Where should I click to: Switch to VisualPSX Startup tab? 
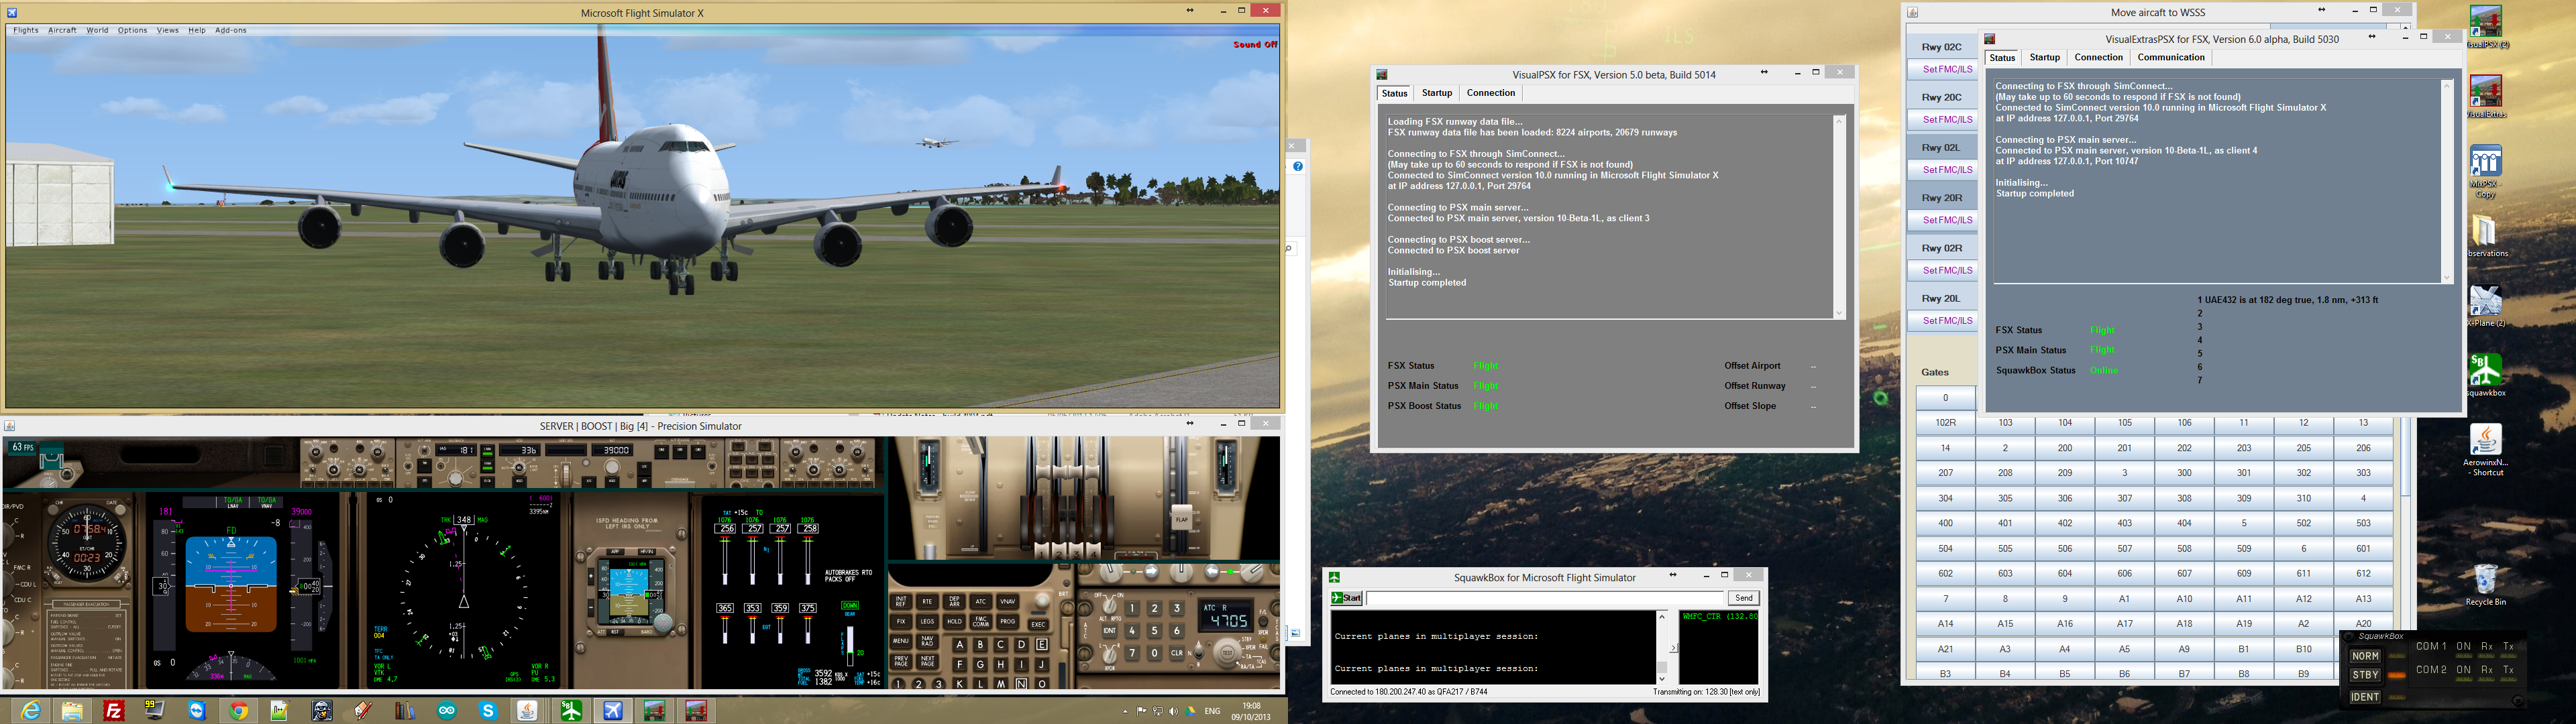(x=1437, y=93)
